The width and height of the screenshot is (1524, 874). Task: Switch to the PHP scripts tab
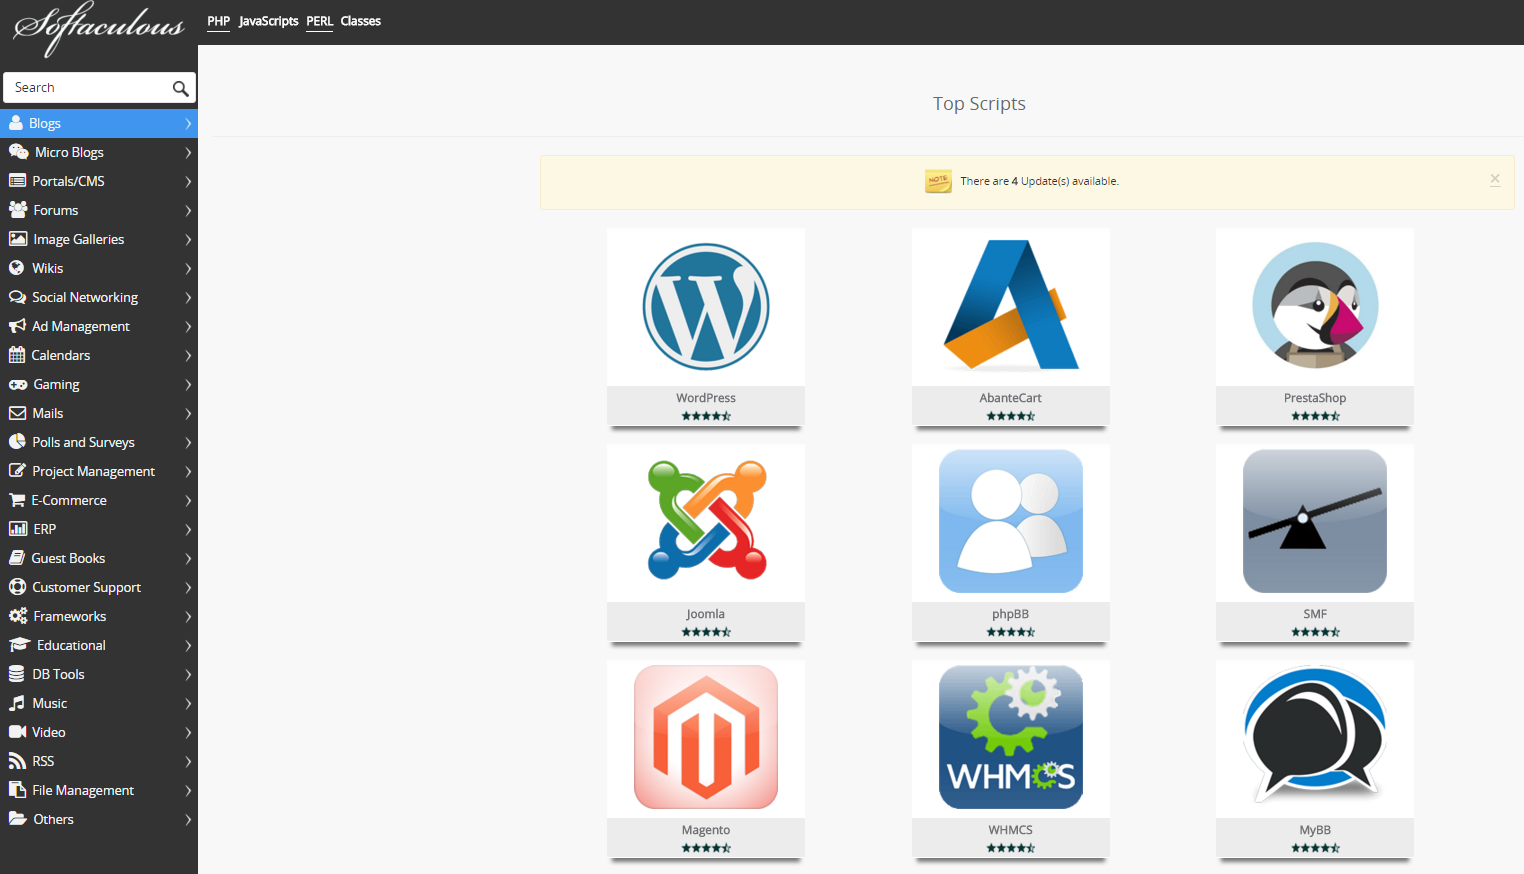coord(218,21)
